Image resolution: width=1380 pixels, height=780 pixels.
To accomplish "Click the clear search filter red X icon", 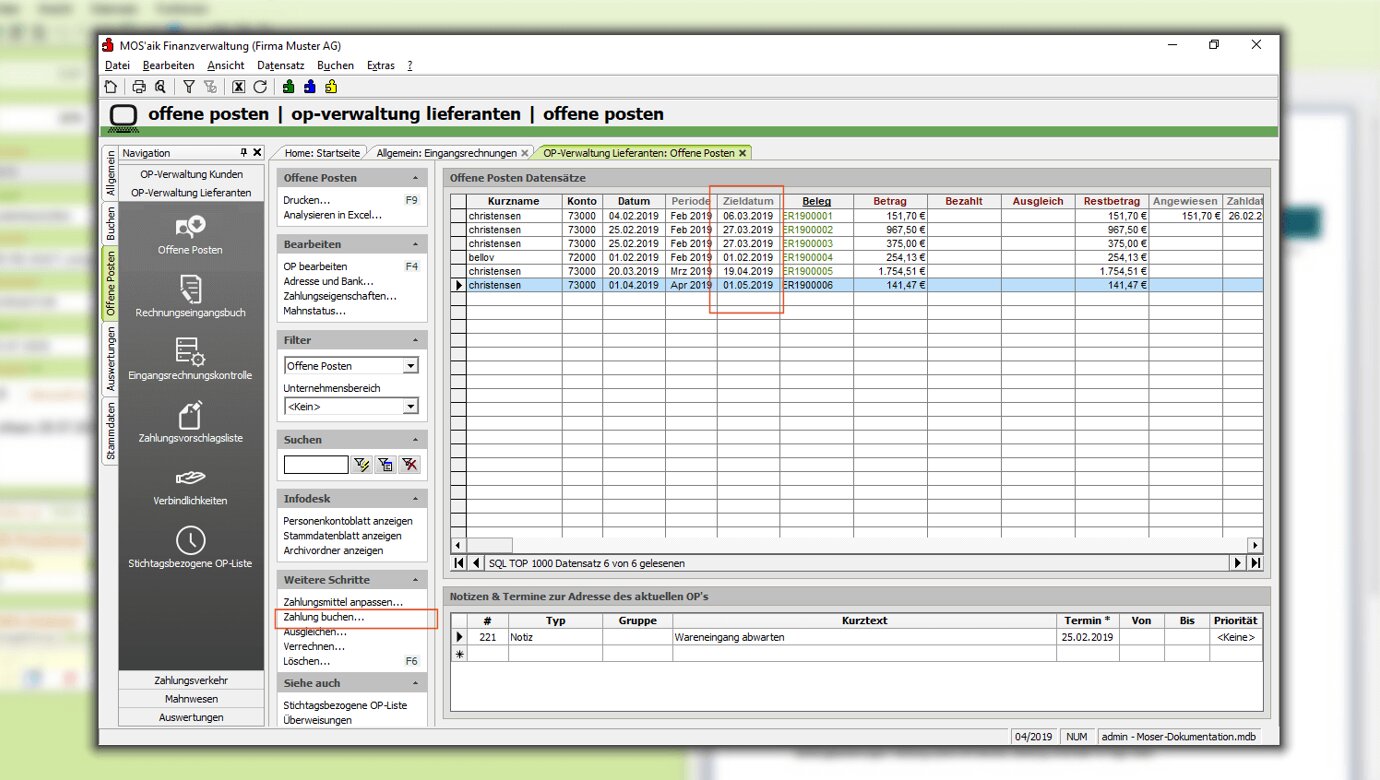I will click(x=410, y=465).
